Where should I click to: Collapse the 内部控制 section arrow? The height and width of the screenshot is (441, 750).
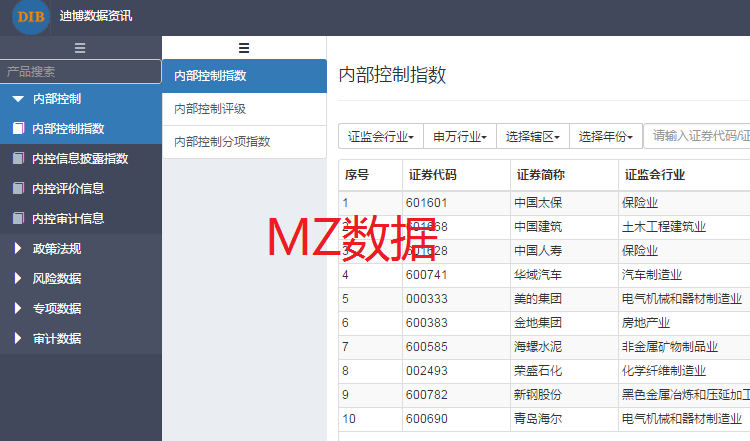(x=18, y=99)
